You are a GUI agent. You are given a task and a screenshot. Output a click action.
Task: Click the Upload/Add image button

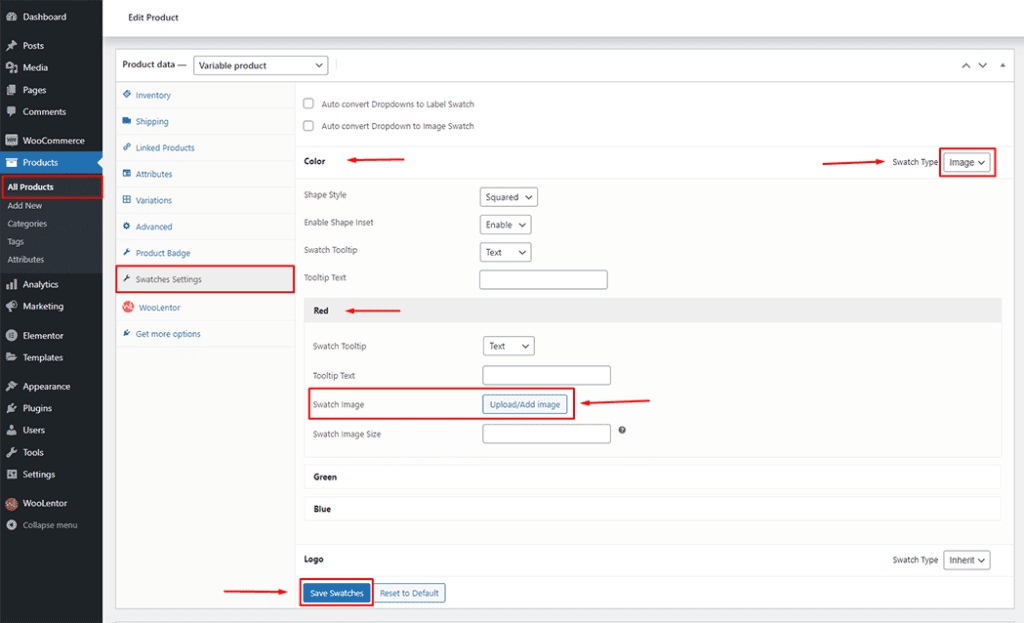(x=525, y=404)
